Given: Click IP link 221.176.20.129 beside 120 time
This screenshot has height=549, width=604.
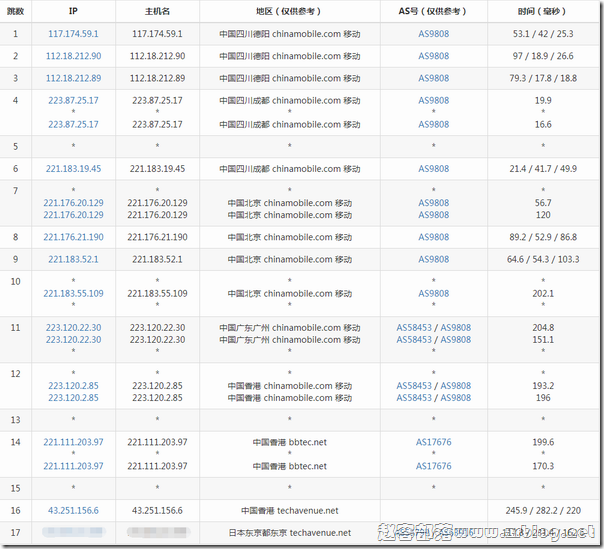Looking at the screenshot, I should 73,215.
